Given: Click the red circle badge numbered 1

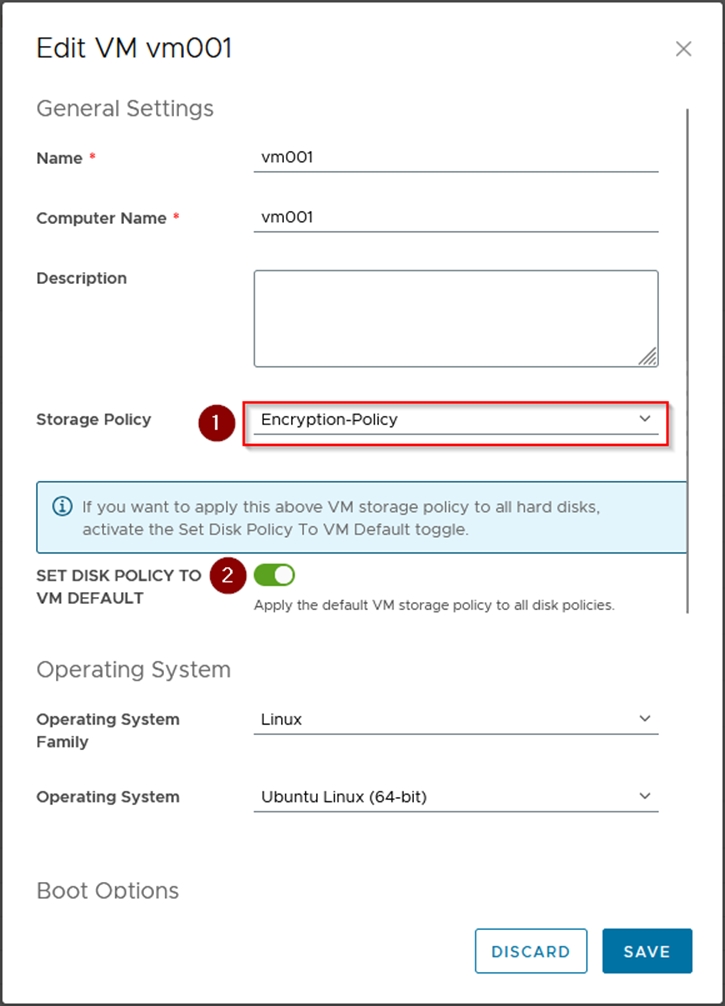Looking at the screenshot, I should click(215, 423).
